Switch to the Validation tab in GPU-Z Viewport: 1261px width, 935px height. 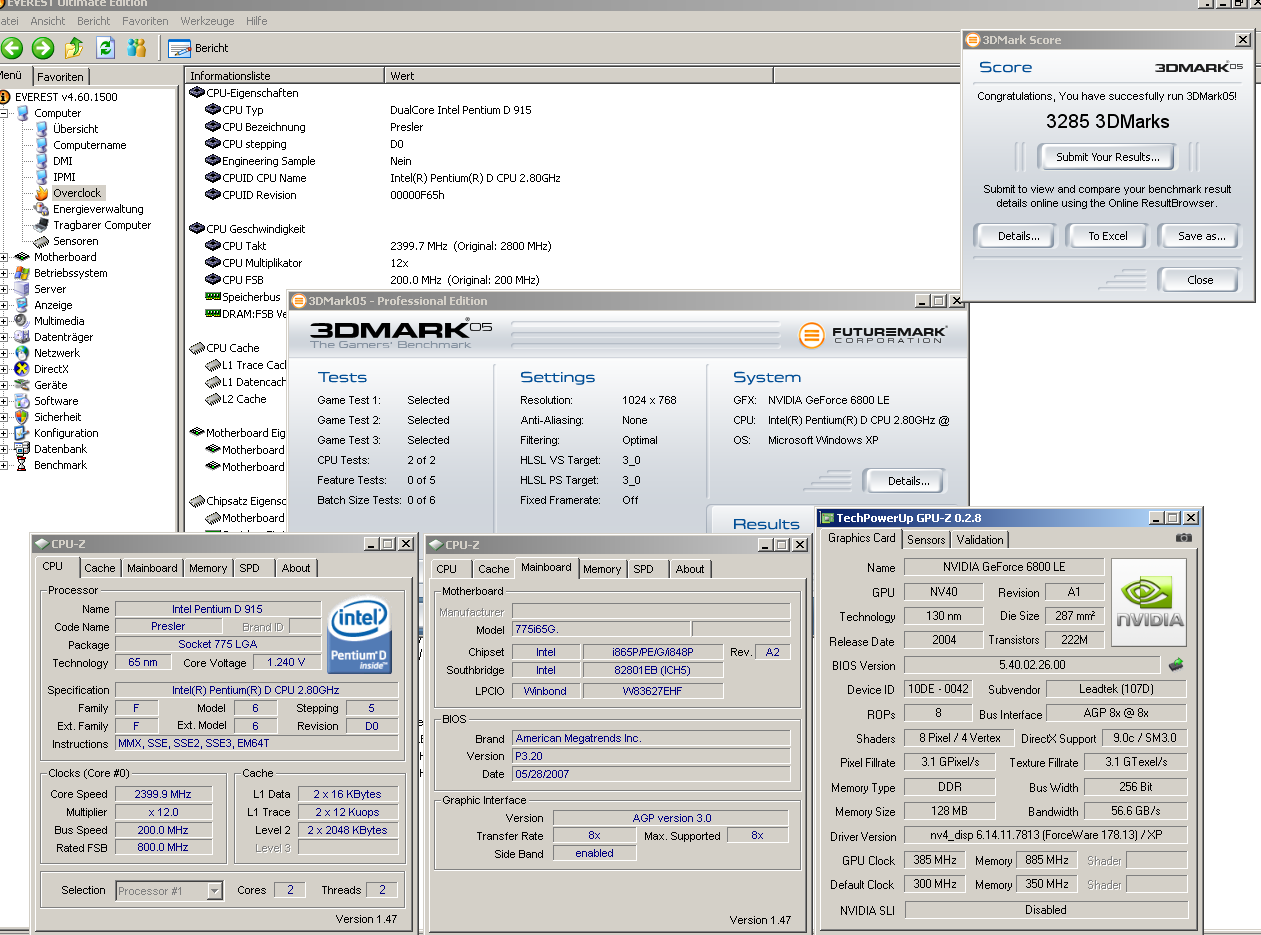(x=980, y=539)
